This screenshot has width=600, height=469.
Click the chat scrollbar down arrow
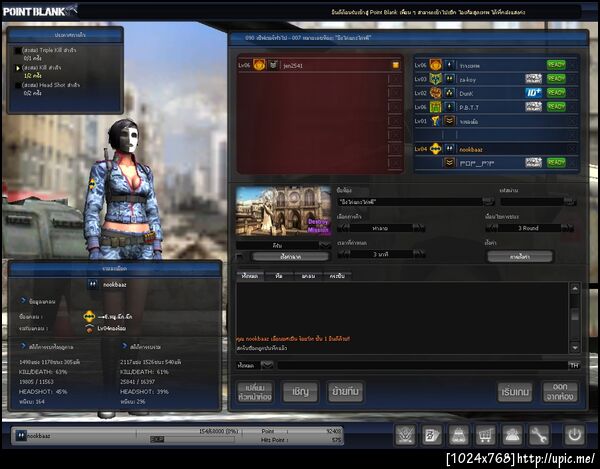[575, 347]
